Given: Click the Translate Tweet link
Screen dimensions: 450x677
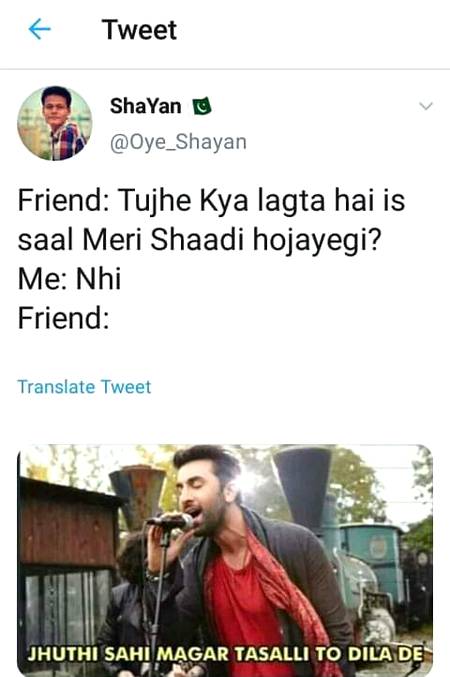Looking at the screenshot, I should point(84,387).
